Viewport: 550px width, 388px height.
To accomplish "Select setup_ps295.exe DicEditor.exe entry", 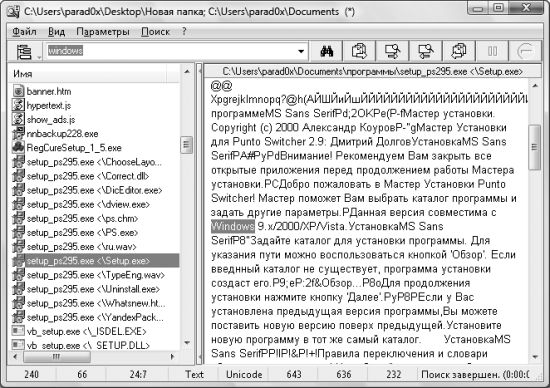I will tap(94, 190).
